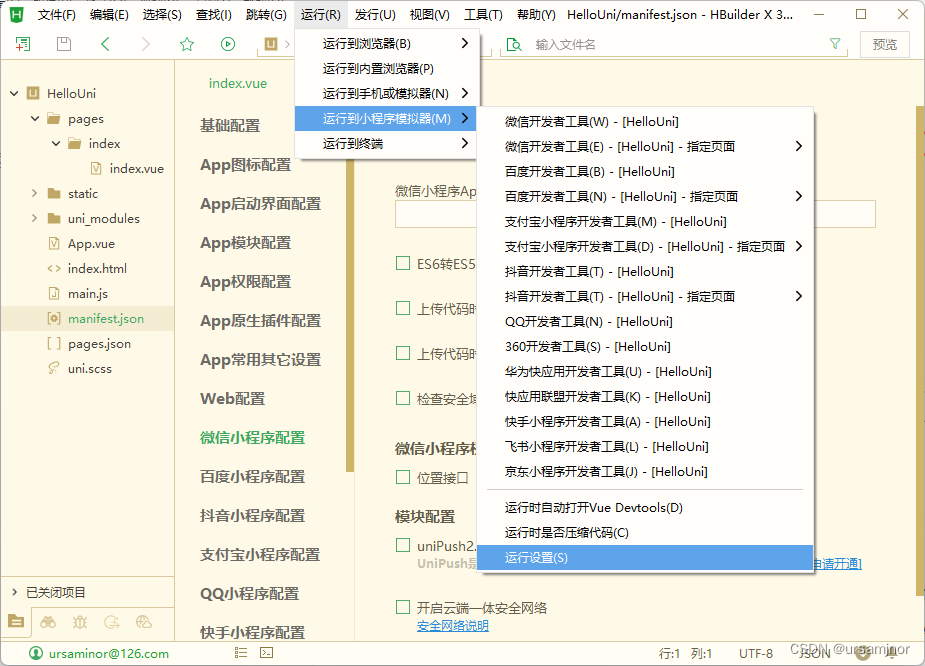The height and width of the screenshot is (666, 925).
Task: Open the terminal icon in status bar
Action: (x=267, y=652)
